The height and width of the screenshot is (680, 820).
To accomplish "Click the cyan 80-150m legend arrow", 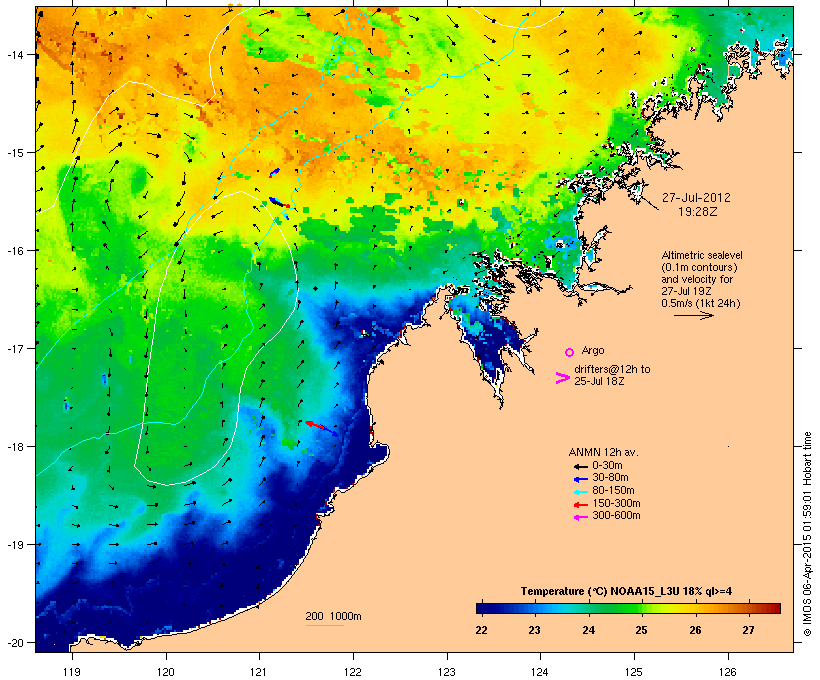I will click(580, 492).
